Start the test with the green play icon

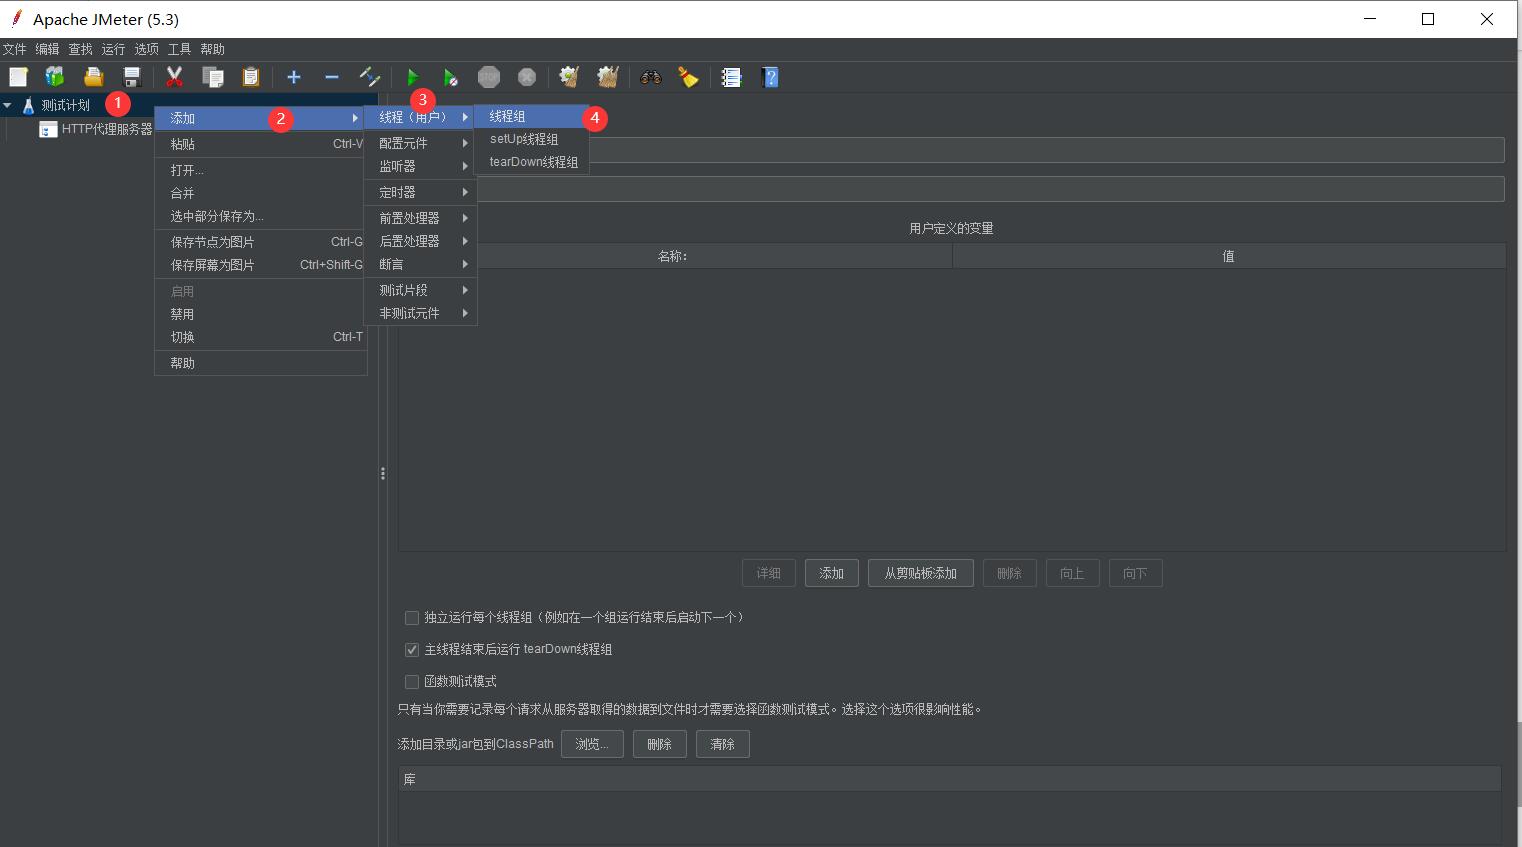[413, 77]
